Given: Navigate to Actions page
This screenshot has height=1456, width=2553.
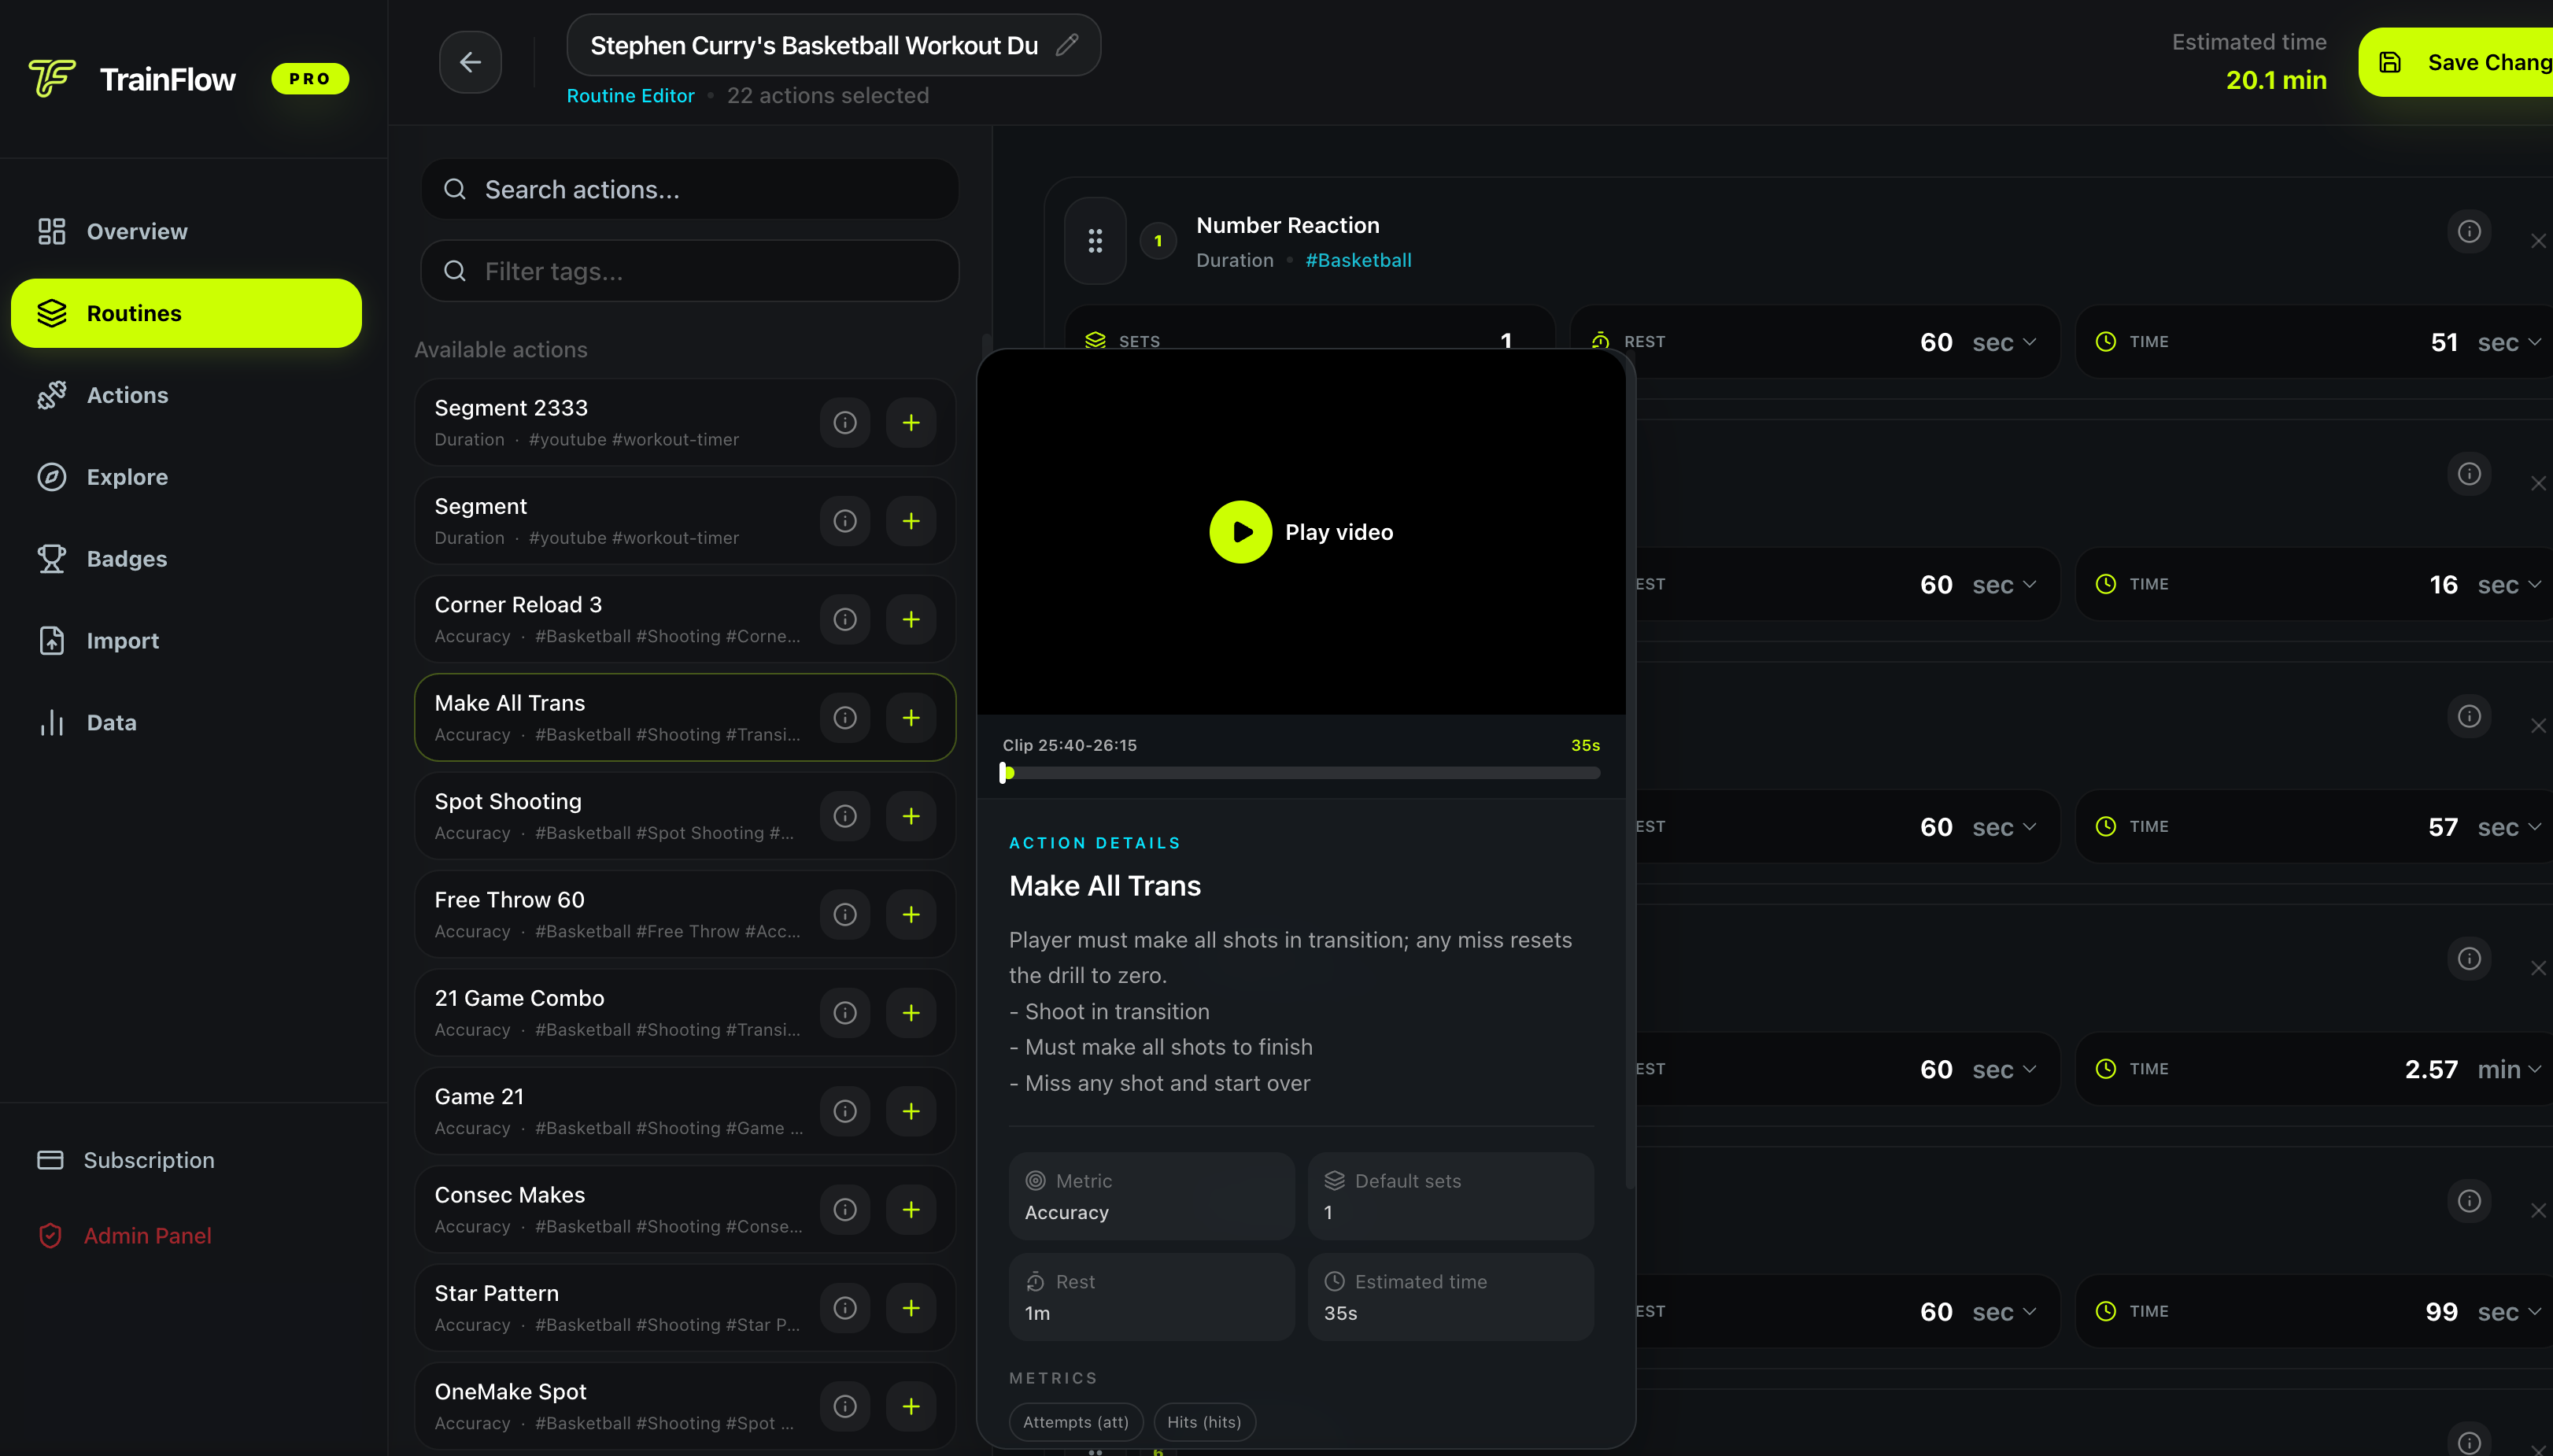Looking at the screenshot, I should [x=186, y=395].
